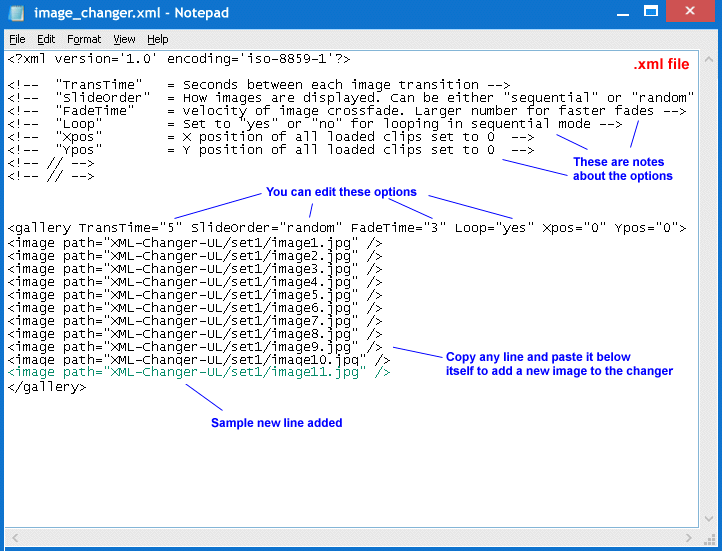Click the image6.jpg path line
Image resolution: width=722 pixels, height=551 pixels.
pos(195,308)
